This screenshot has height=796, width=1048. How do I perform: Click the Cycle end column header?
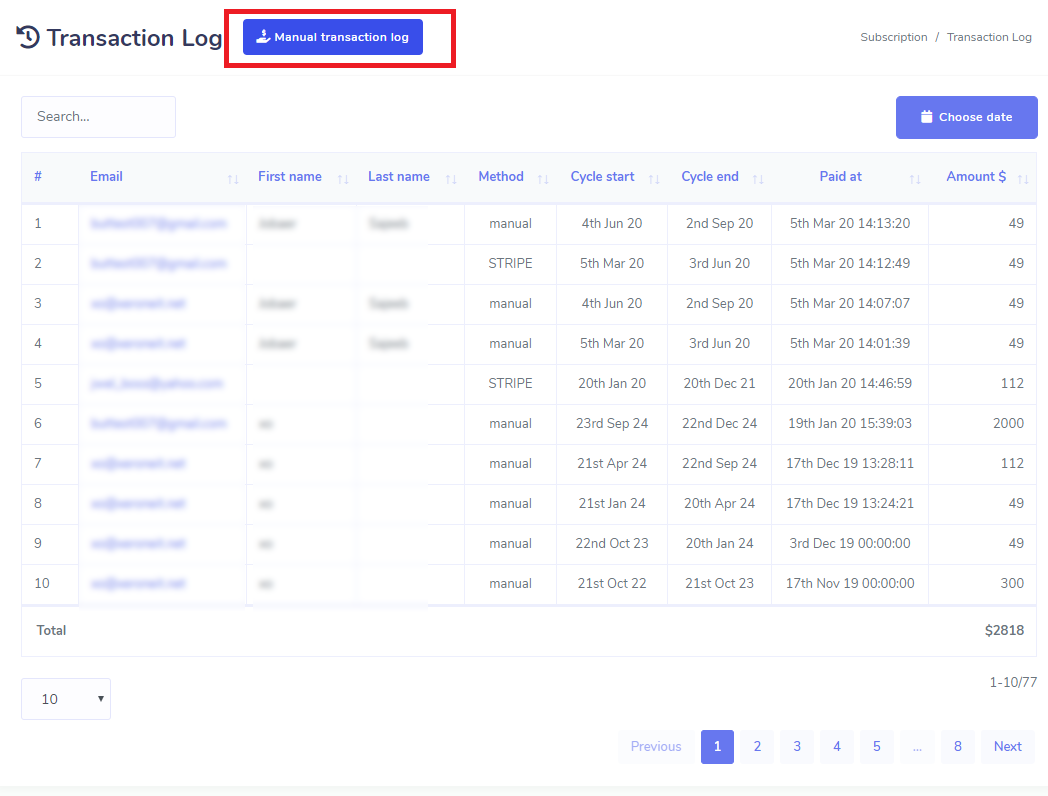click(x=710, y=176)
